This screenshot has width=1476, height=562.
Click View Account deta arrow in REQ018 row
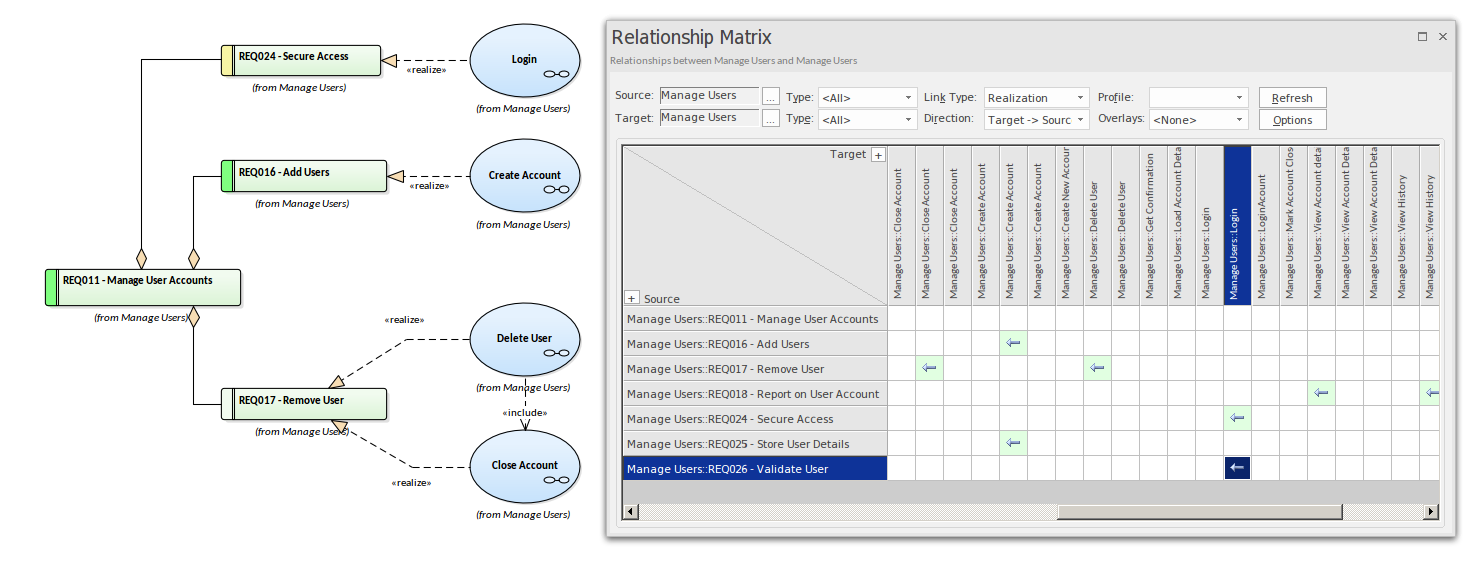click(x=1321, y=393)
